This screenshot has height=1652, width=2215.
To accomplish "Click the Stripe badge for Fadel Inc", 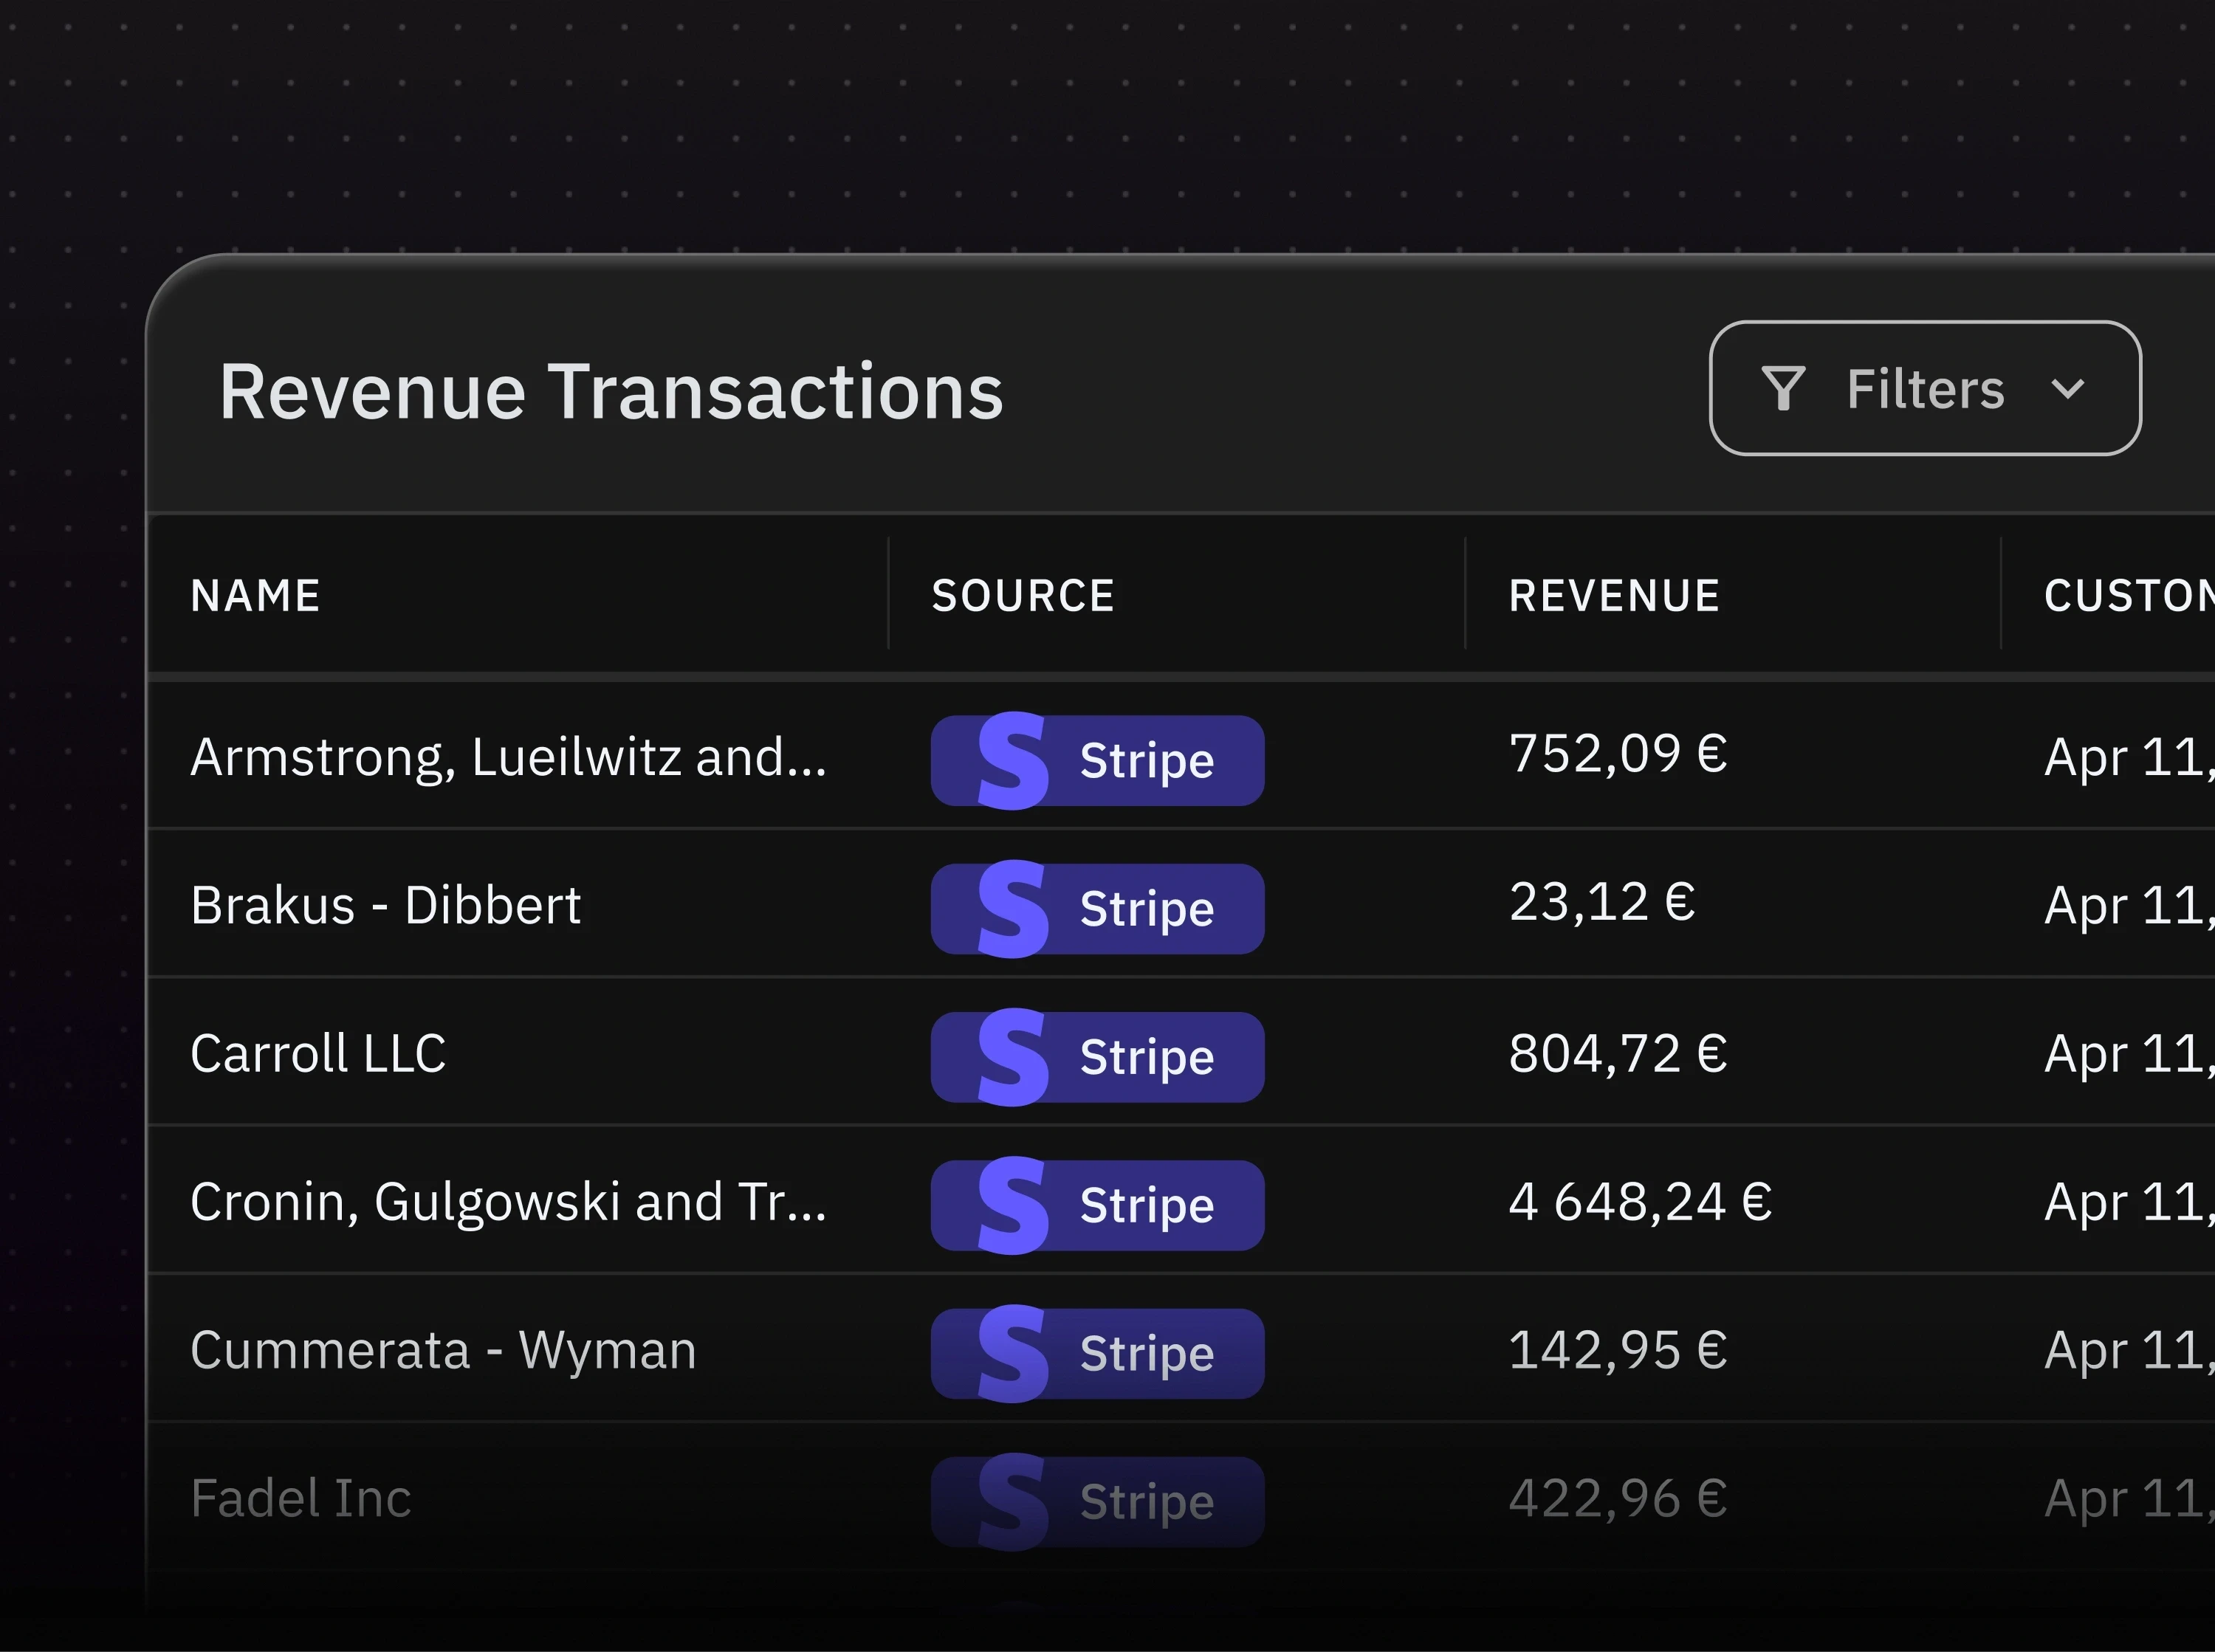I will click(x=1097, y=1501).
